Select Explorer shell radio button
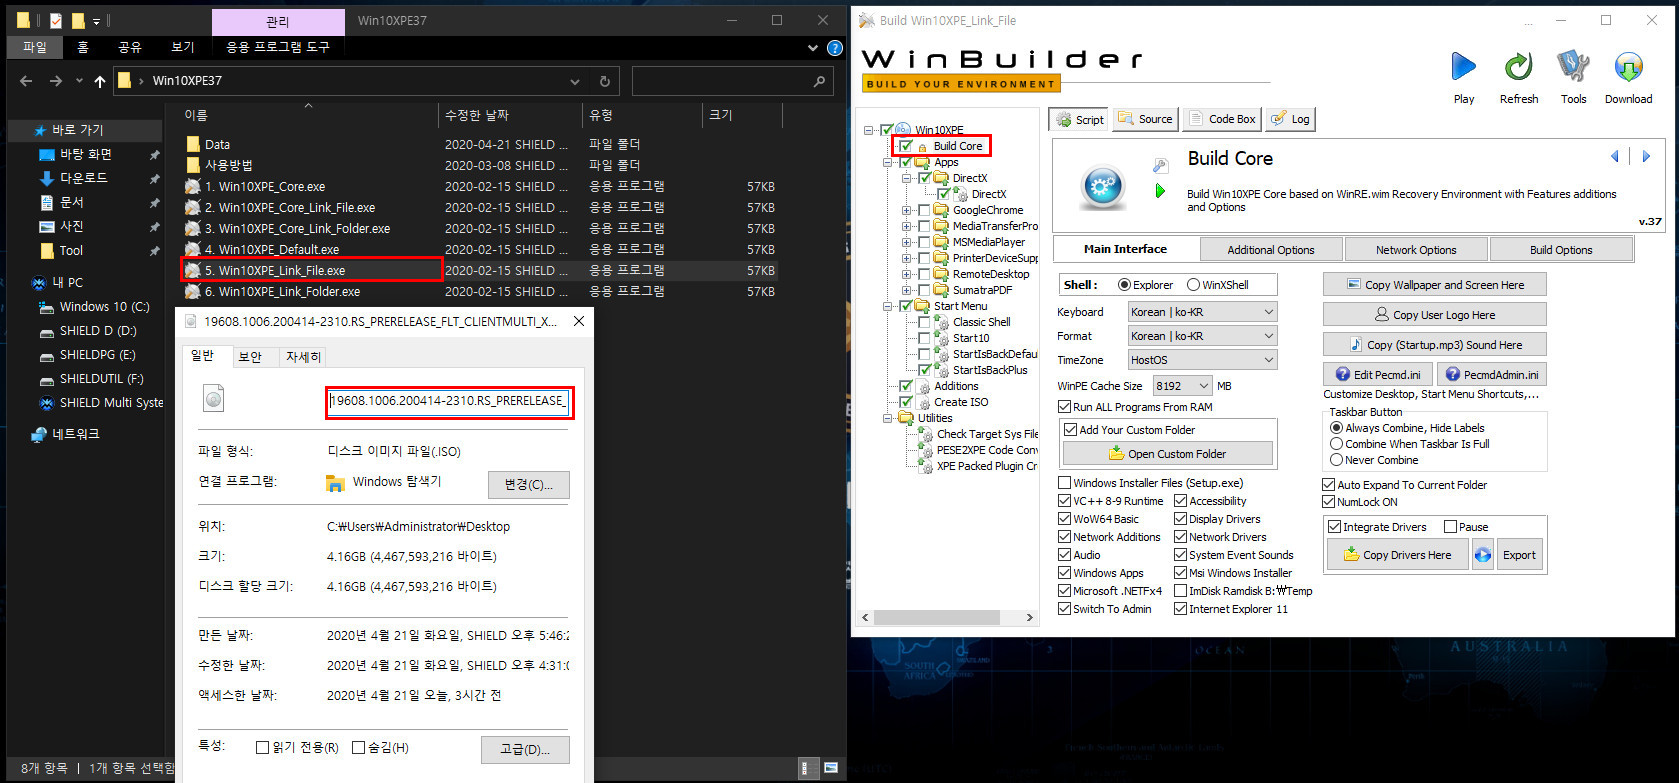1679x783 pixels. pyautogui.click(x=1124, y=285)
